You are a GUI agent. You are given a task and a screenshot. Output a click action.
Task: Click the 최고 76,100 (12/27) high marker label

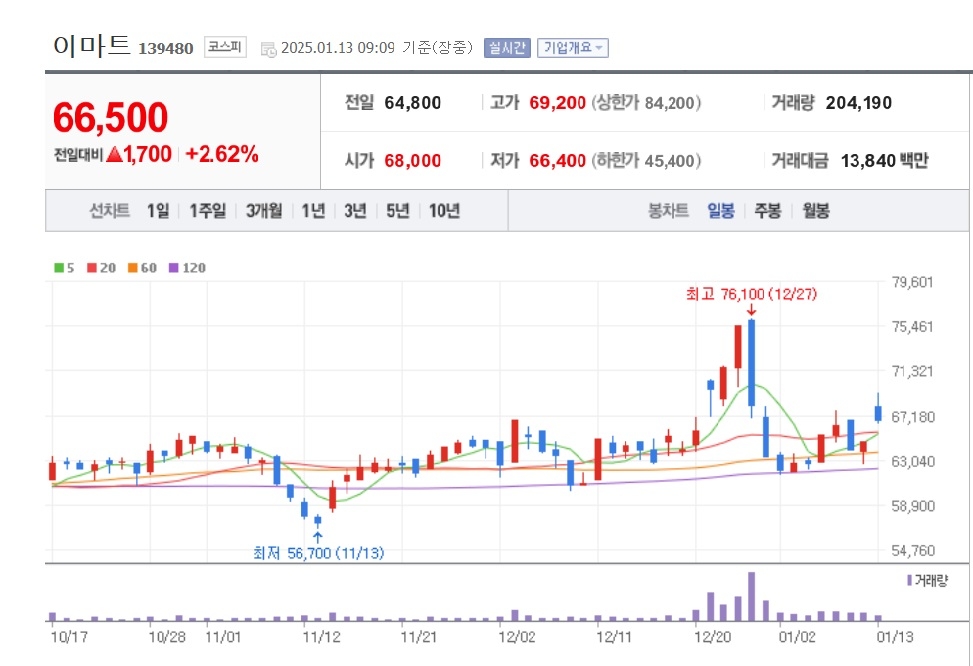[x=751, y=294]
